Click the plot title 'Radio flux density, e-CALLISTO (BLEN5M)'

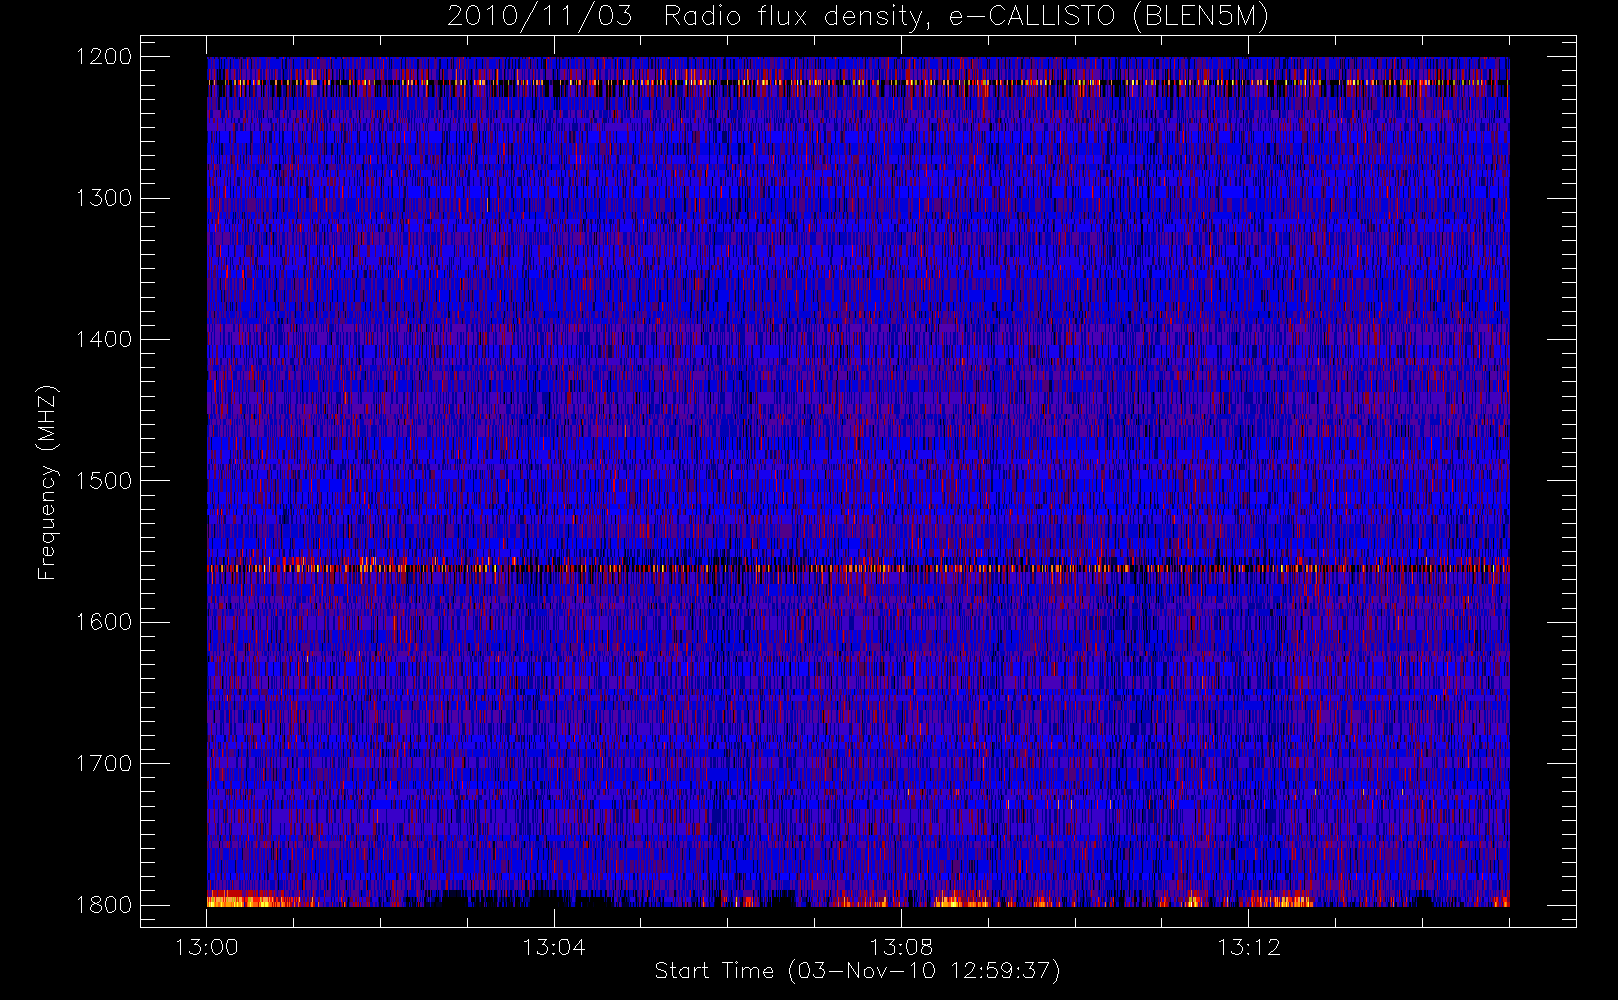[x=966, y=17]
